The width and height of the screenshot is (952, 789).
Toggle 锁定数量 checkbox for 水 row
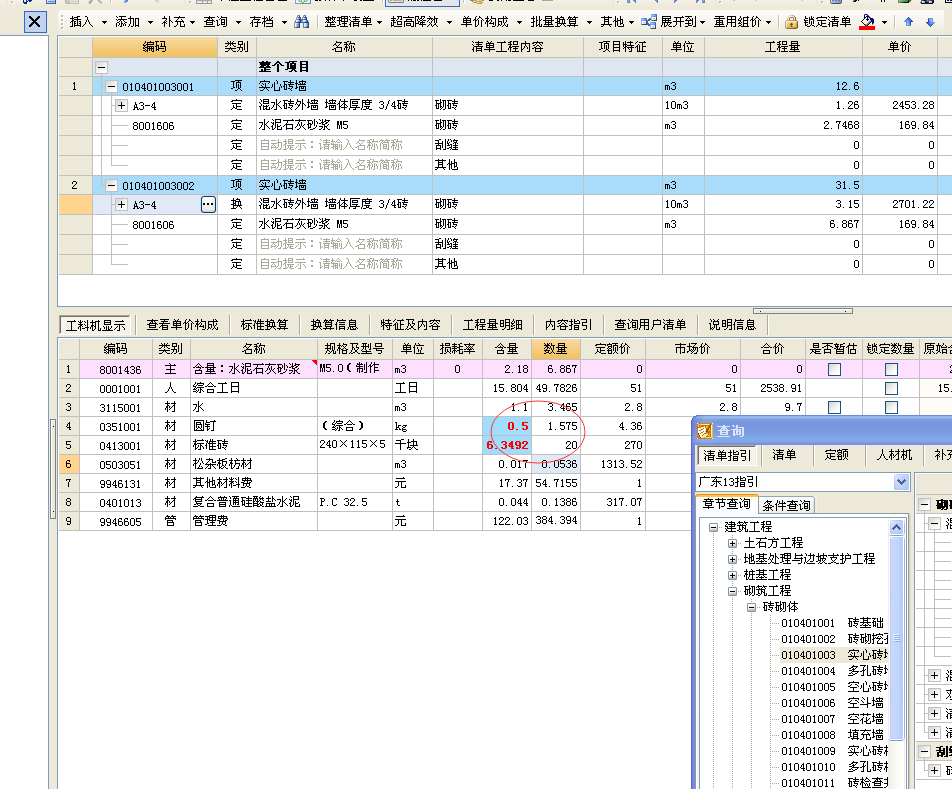(x=891, y=407)
